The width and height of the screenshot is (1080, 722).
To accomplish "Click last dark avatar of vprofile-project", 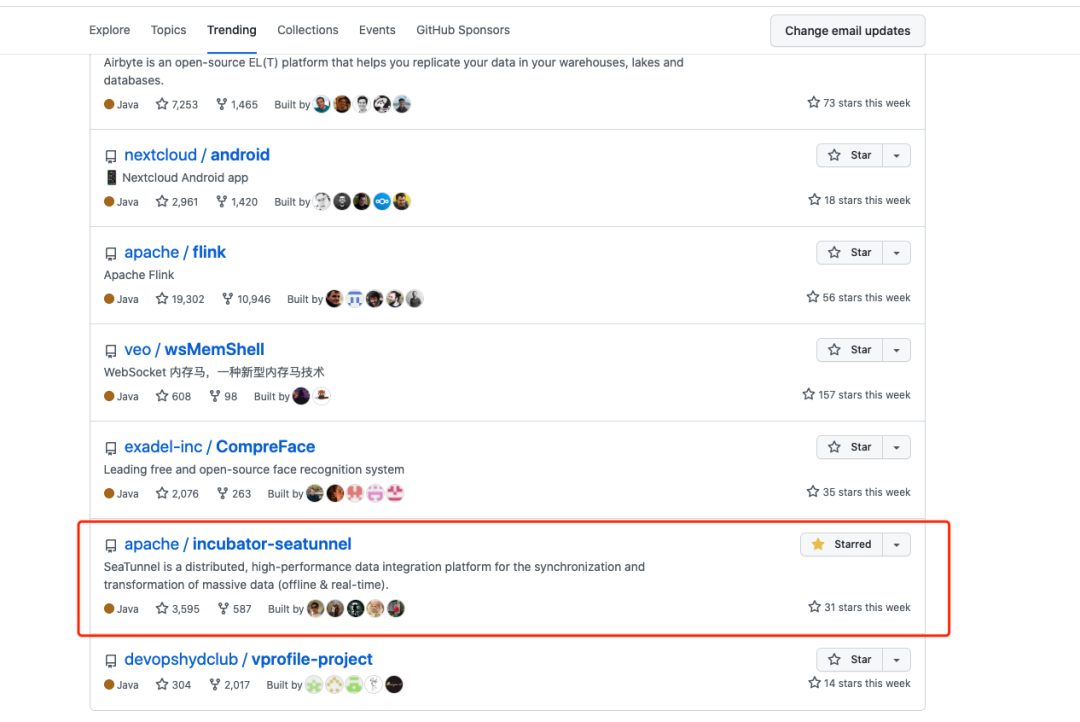I will click(394, 684).
